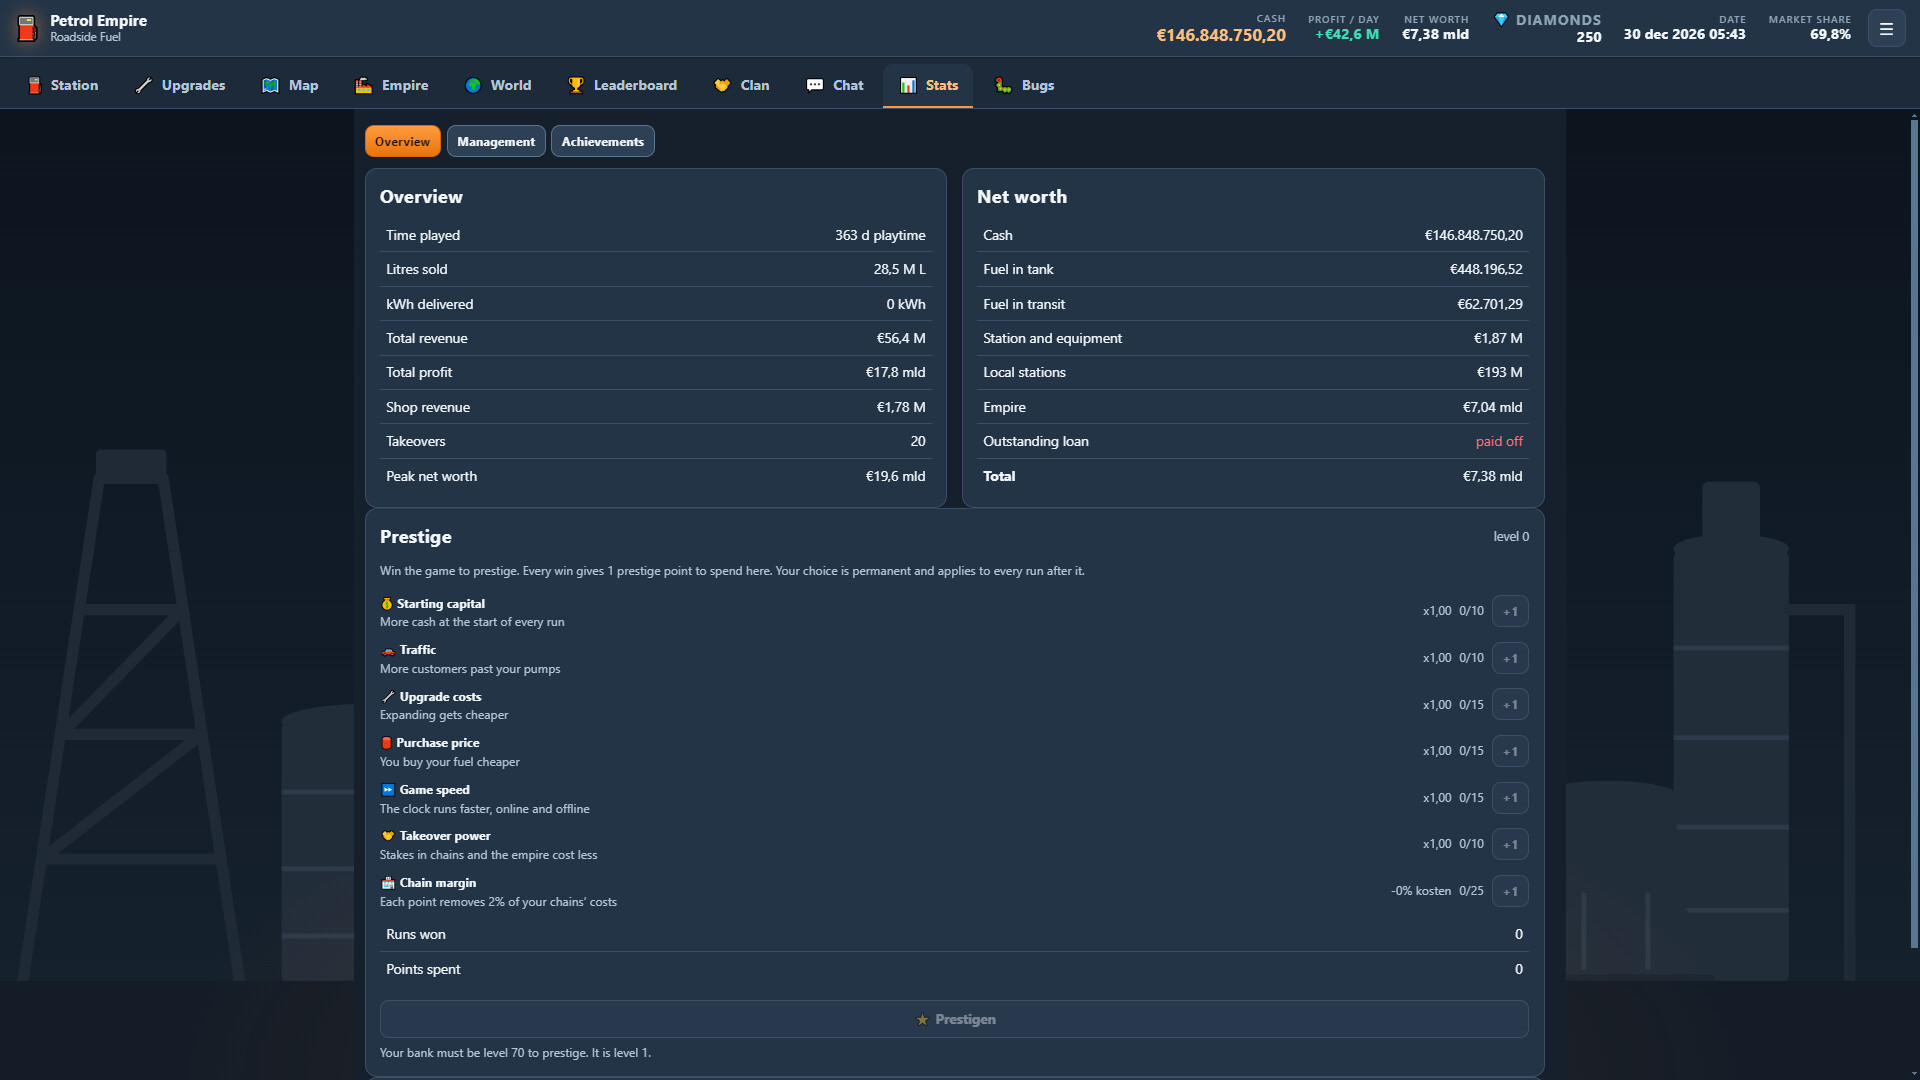Click the Clan handshake icon
Viewport: 1920px width, 1080px height.
[x=722, y=85]
